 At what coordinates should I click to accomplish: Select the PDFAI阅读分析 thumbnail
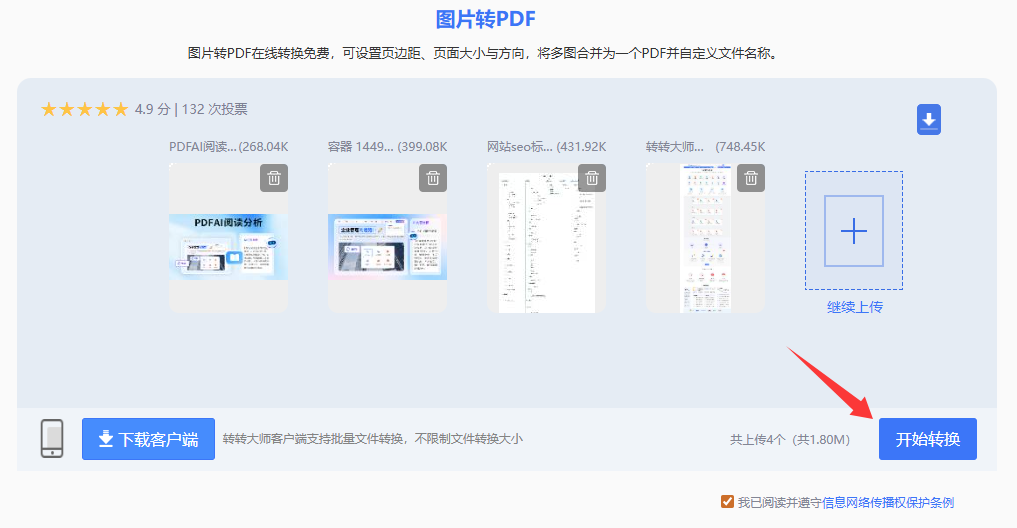[228, 246]
